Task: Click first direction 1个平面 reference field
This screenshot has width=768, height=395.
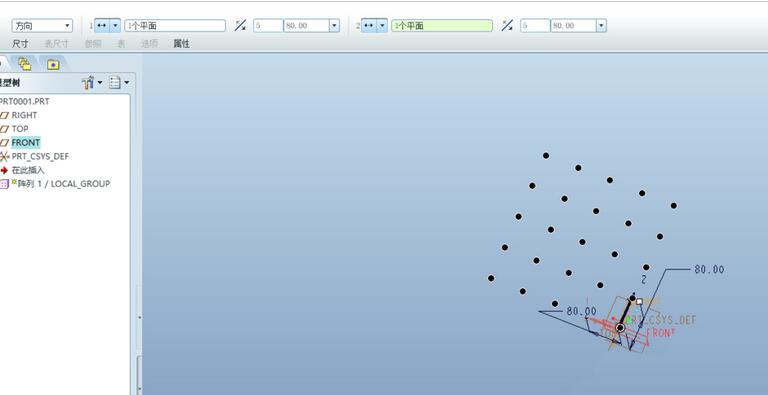Action: coord(175,25)
